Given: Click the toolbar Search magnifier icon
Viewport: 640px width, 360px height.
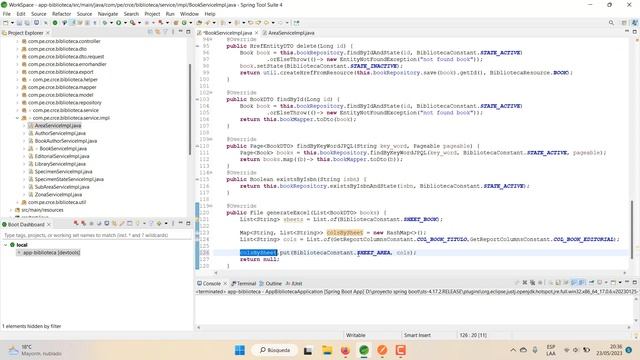Looking at the screenshot, I should point(611,23).
